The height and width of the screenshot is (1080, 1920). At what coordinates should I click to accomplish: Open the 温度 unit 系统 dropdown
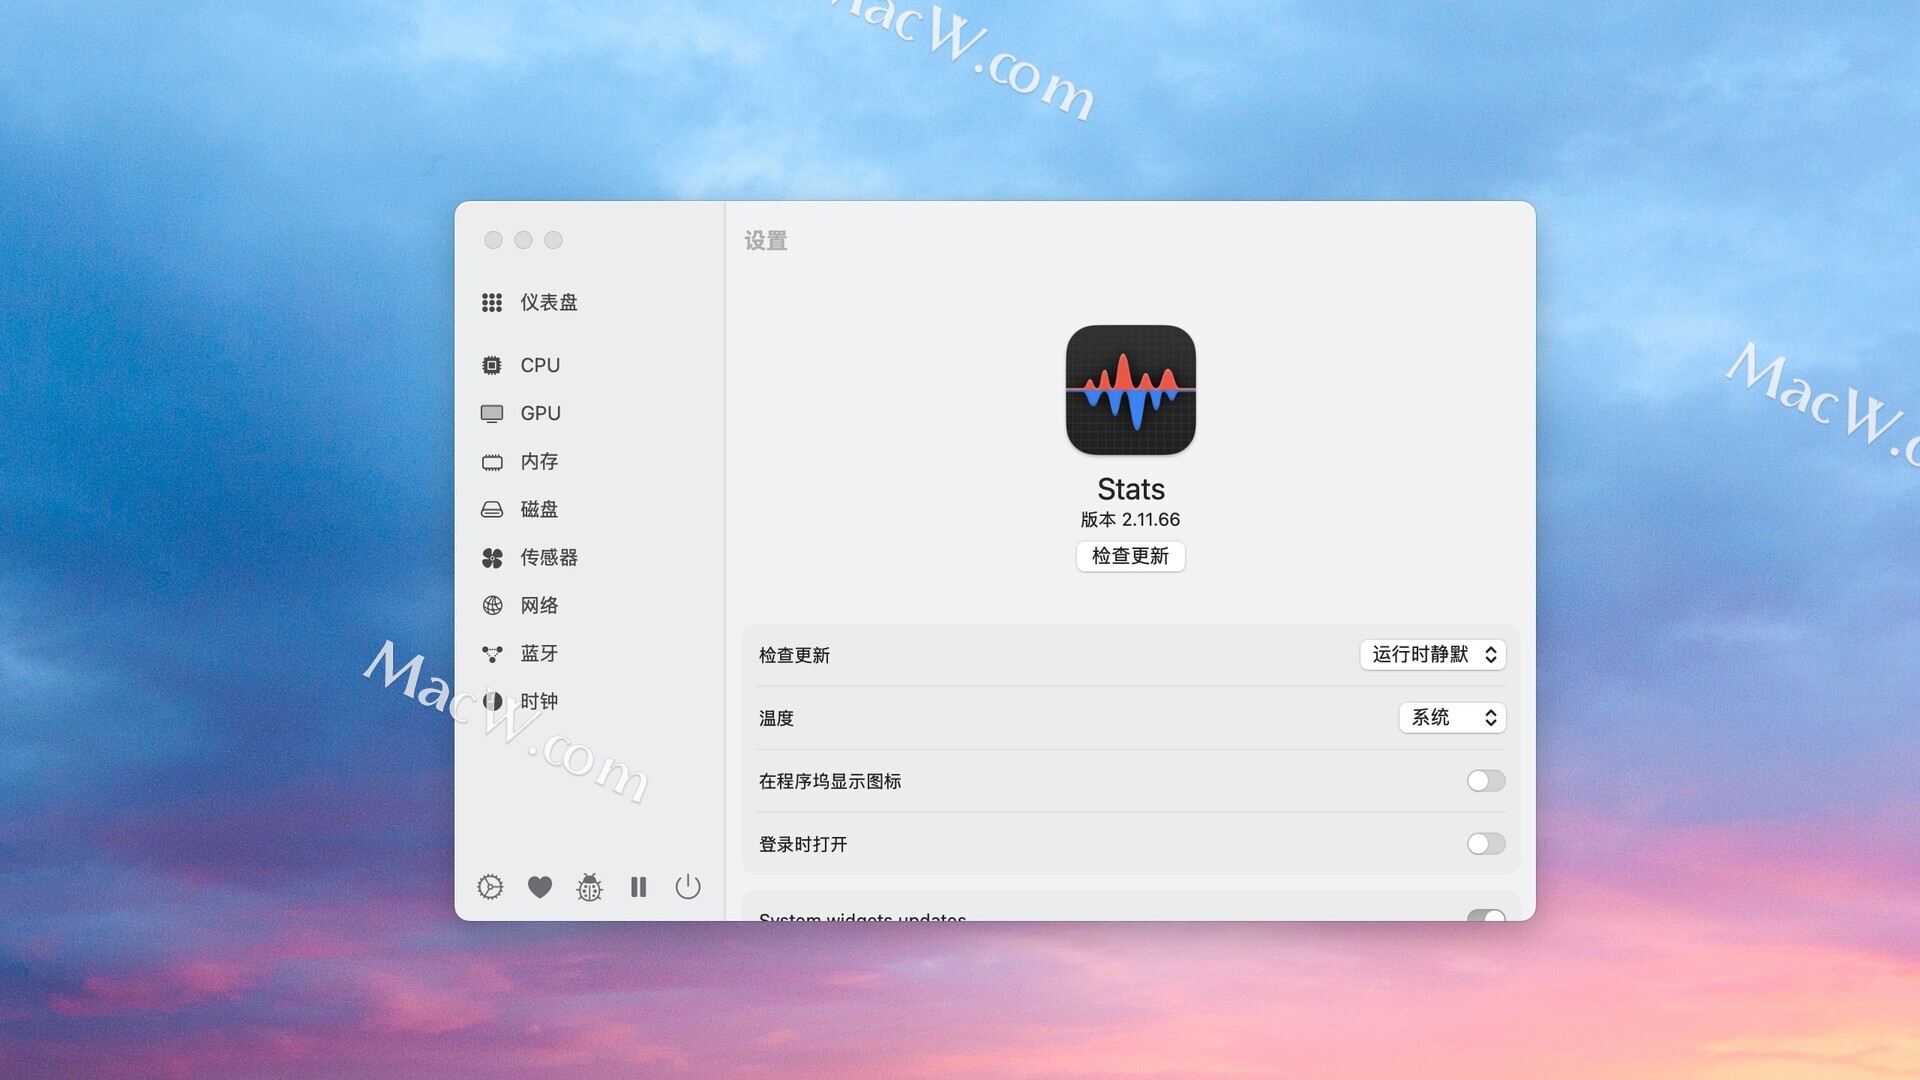coord(1451,717)
